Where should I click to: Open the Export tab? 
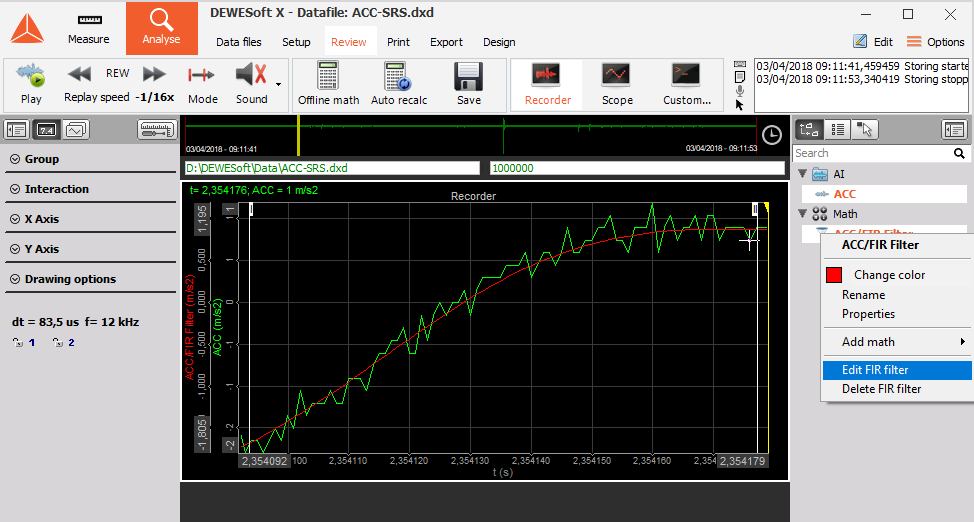coord(446,42)
